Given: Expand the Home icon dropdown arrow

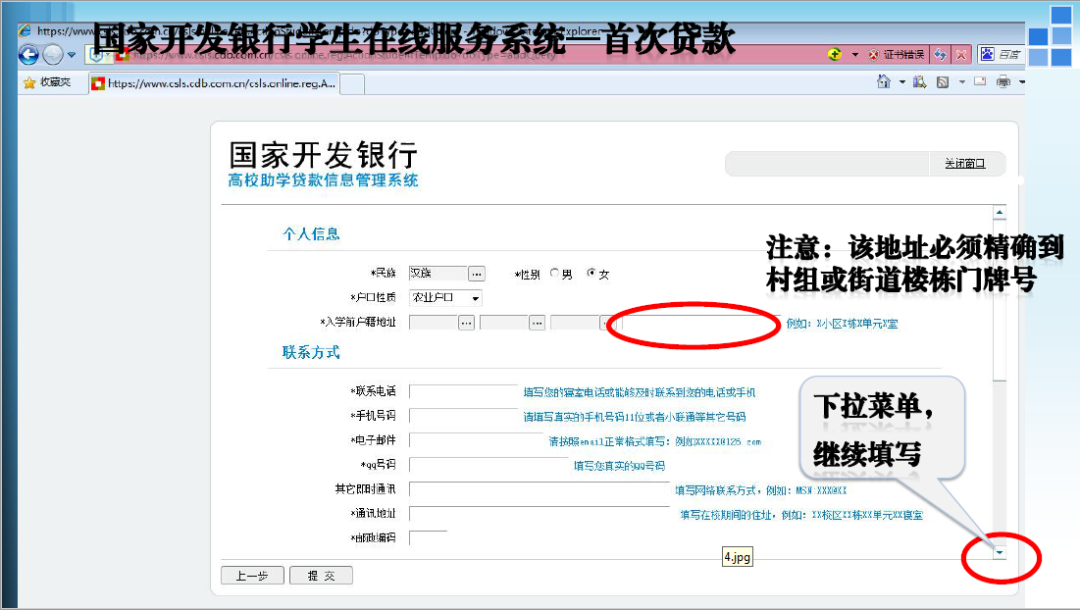Looking at the screenshot, I should pyautogui.click(x=902, y=83).
